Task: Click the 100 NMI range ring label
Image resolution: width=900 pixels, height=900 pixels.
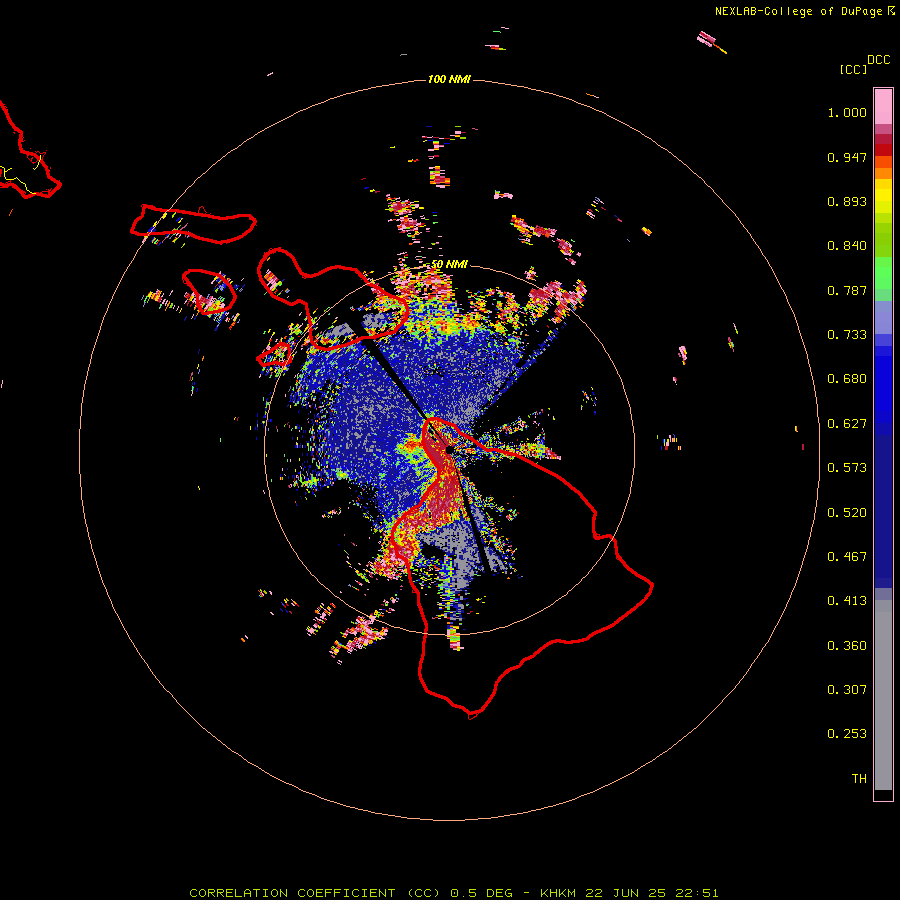Action: [449, 79]
